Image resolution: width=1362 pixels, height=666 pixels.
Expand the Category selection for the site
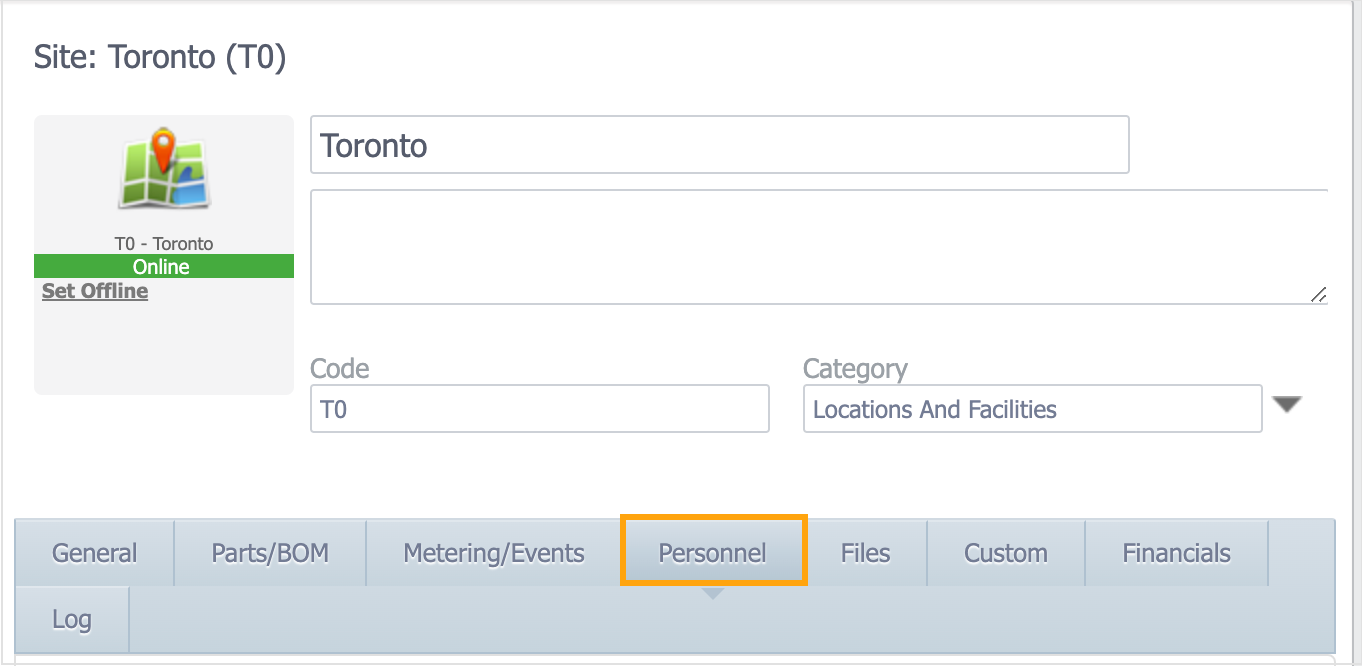click(1288, 403)
